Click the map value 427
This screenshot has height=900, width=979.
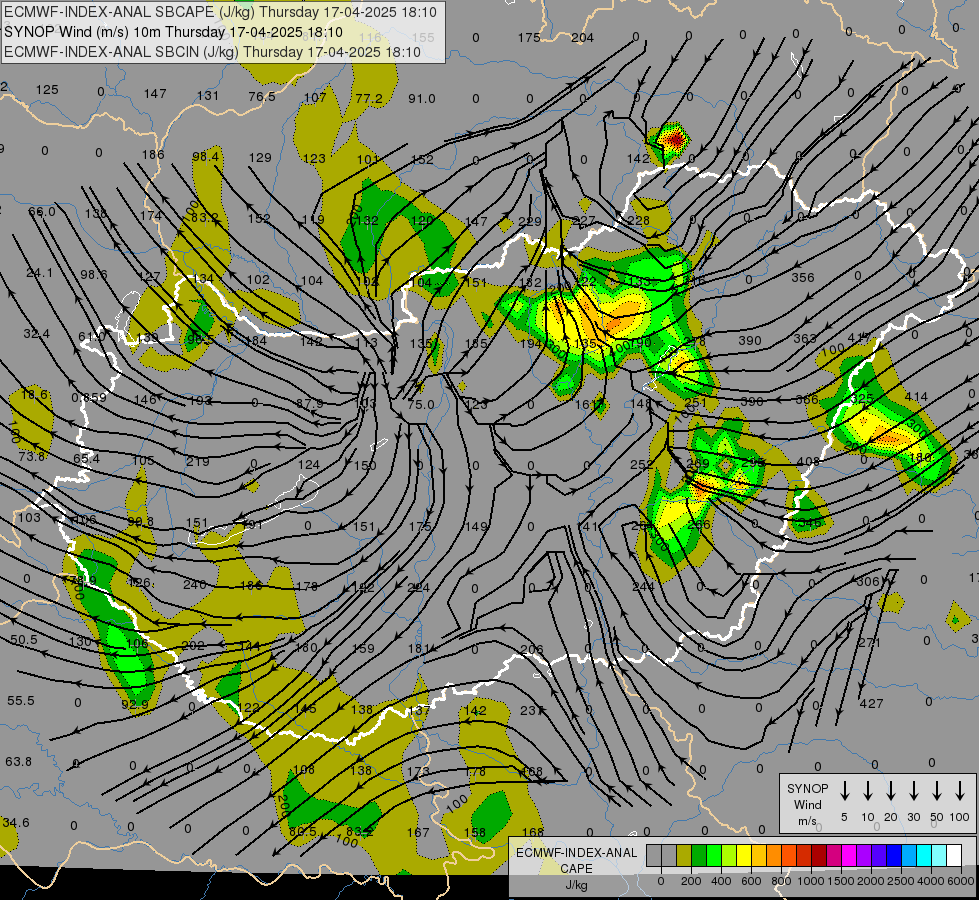[x=871, y=703]
